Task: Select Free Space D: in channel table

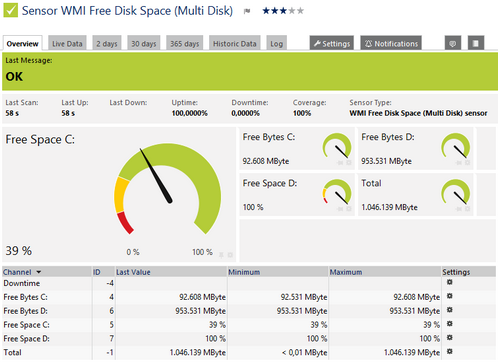Action: (26, 339)
